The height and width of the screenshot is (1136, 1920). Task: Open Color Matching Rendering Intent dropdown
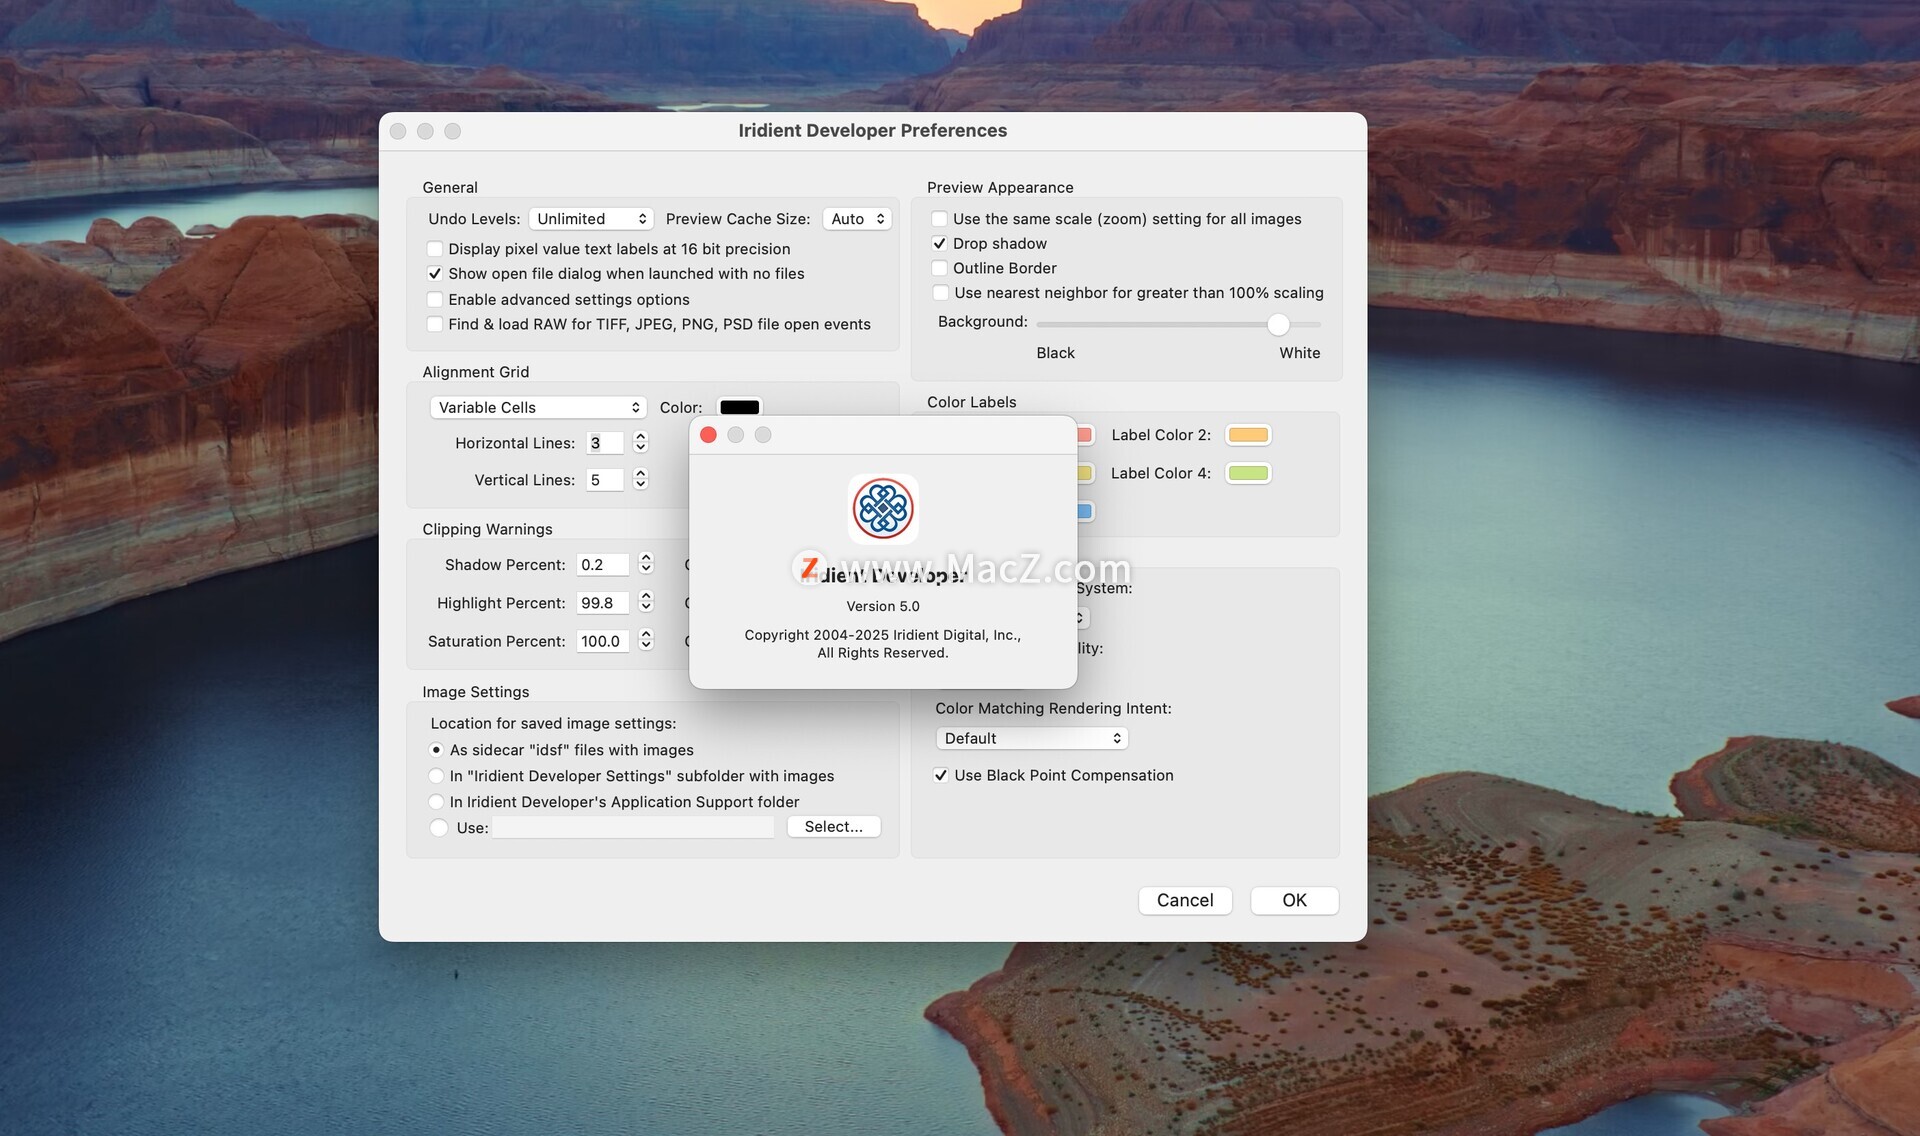(x=1031, y=738)
